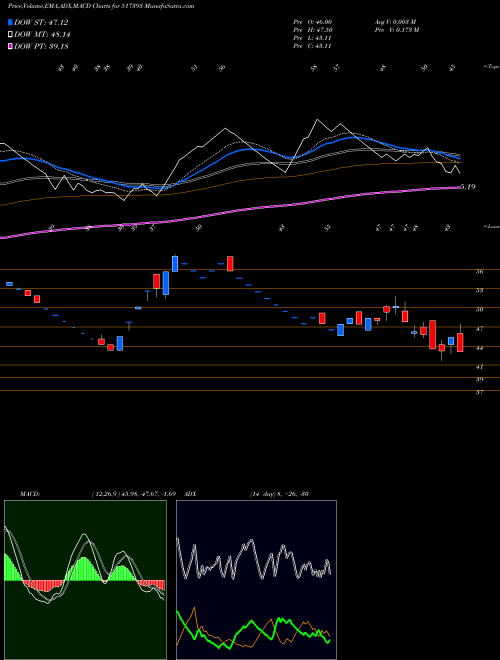Select the 'DOW MT: 48.14' legend text
This screenshot has height=660, width=500.
click(x=41, y=35)
